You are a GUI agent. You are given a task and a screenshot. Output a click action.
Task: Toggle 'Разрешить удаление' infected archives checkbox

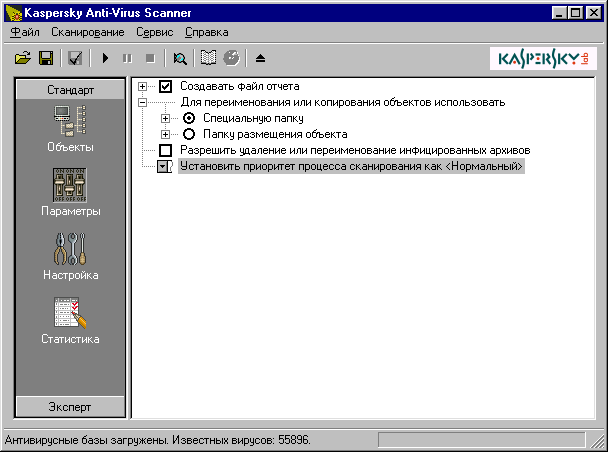point(166,150)
